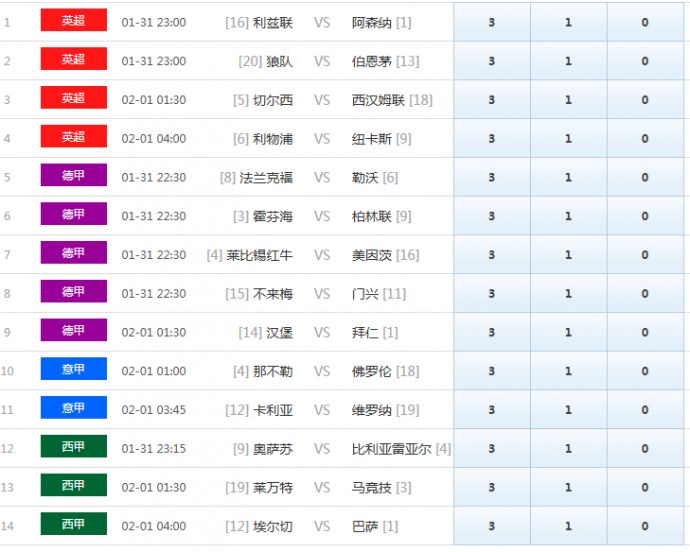Toggle 0 for 莱万特 vs 马竞技
690x552 pixels.
coord(645,488)
